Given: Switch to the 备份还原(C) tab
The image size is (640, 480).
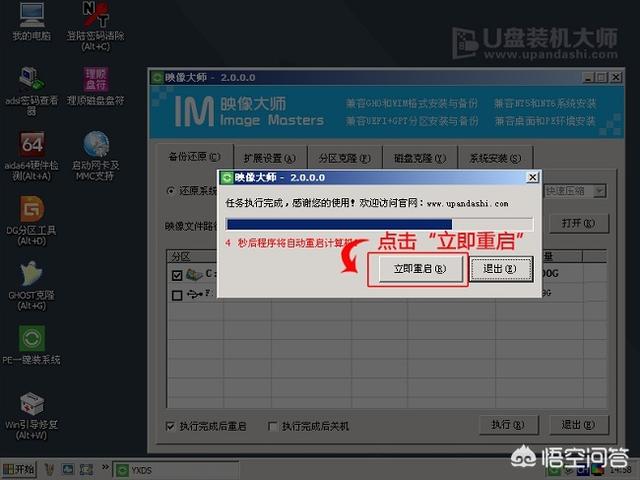Looking at the screenshot, I should point(195,157).
